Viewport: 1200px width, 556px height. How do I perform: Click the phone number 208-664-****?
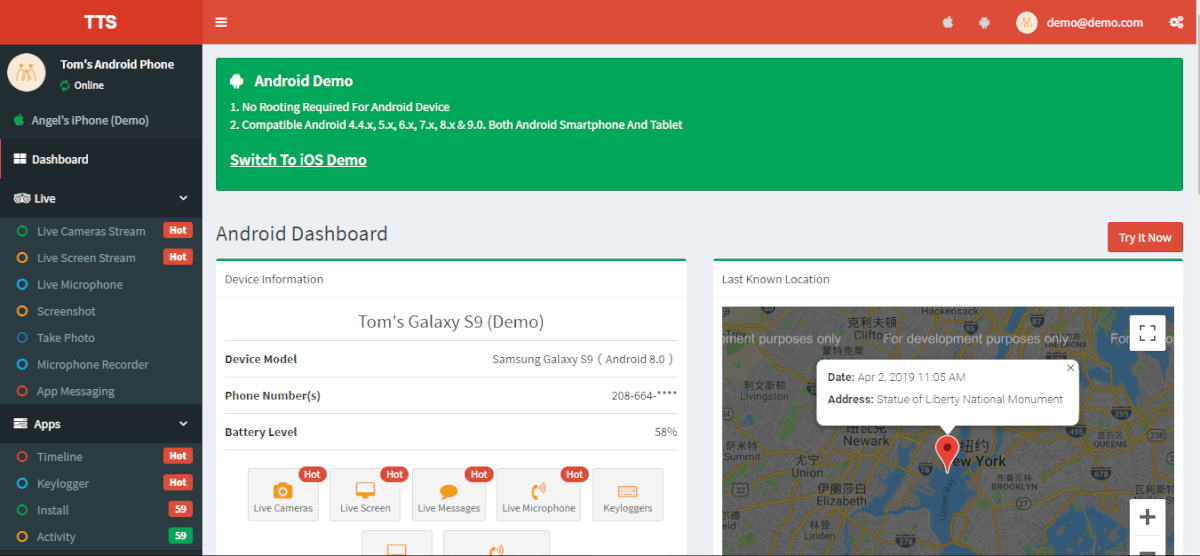tap(644, 395)
